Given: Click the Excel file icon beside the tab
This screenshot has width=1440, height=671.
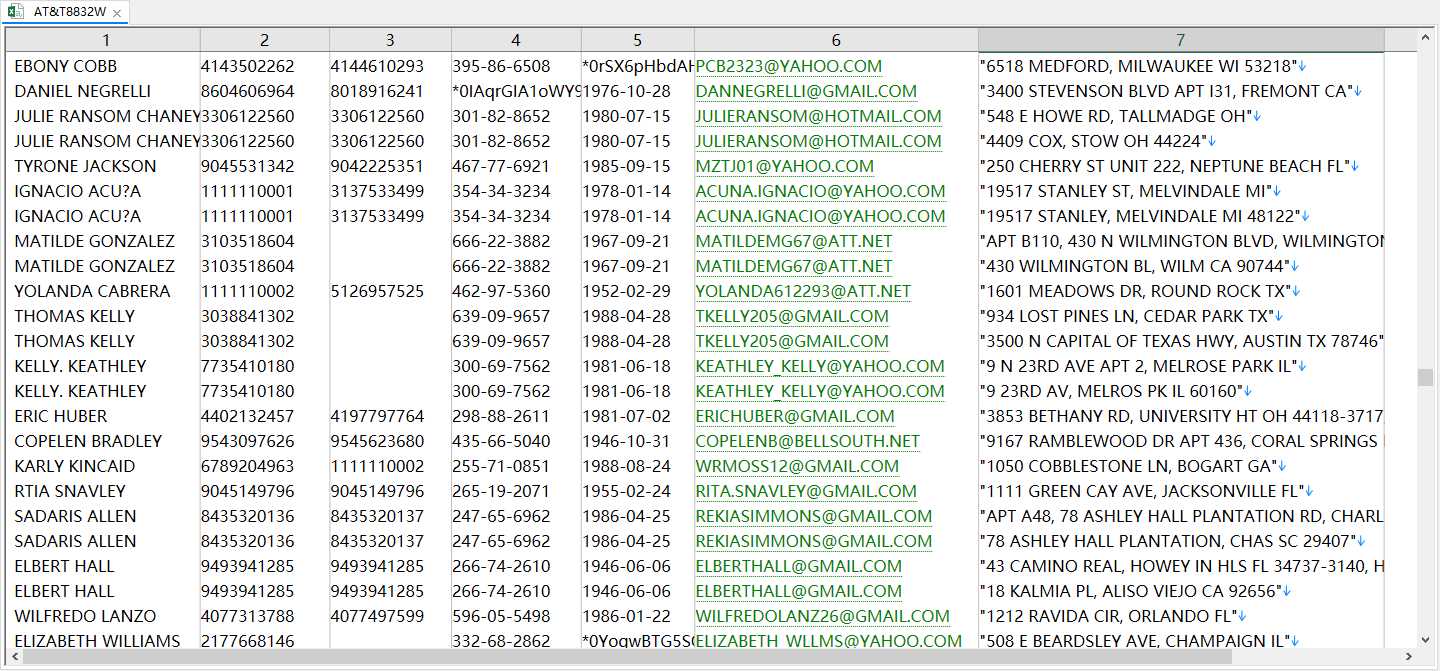Looking at the screenshot, I should point(16,12).
